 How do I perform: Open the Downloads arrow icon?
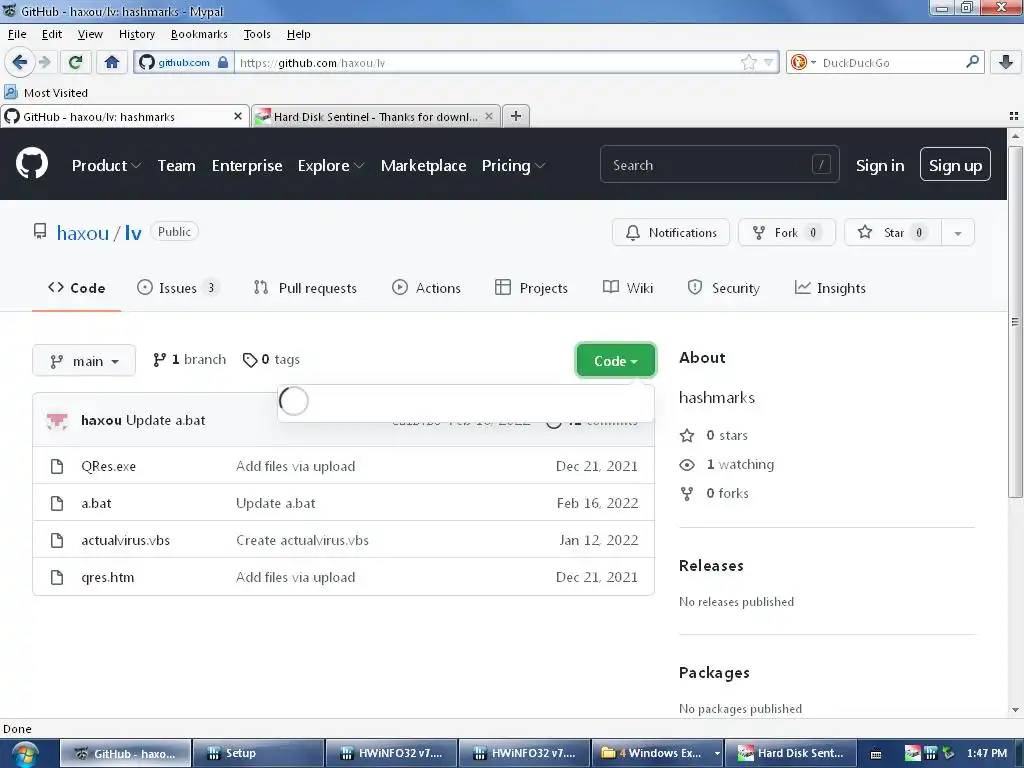1006,63
